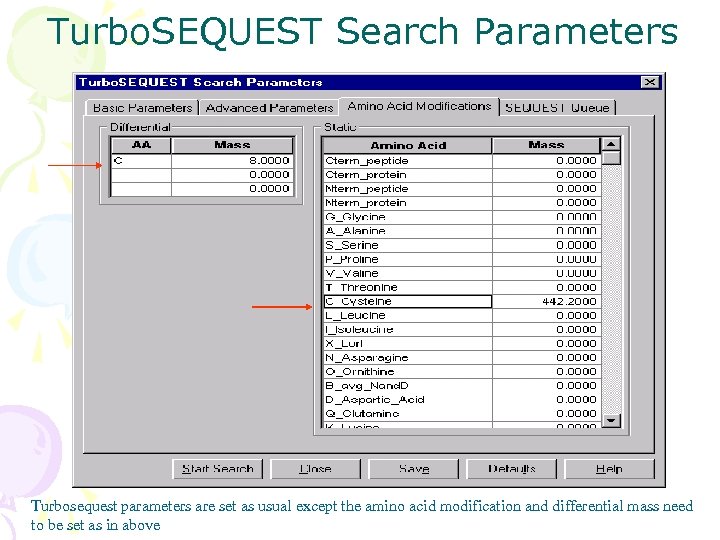Image resolution: width=720 pixels, height=540 pixels.
Task: Open the SEQUEST Queue tab
Action: (557, 108)
